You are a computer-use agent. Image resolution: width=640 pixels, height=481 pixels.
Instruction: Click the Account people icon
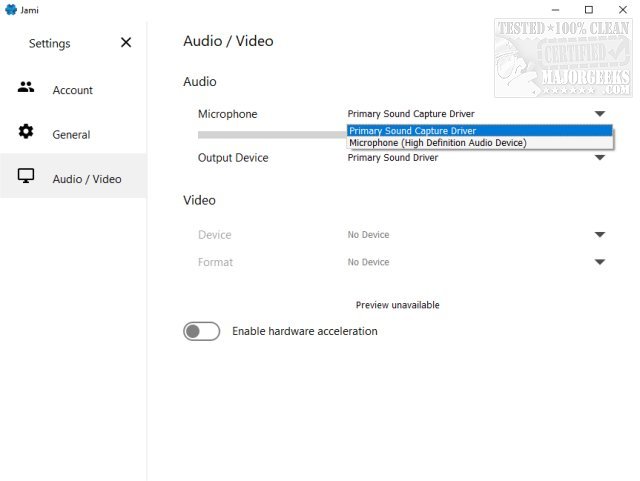(x=26, y=87)
